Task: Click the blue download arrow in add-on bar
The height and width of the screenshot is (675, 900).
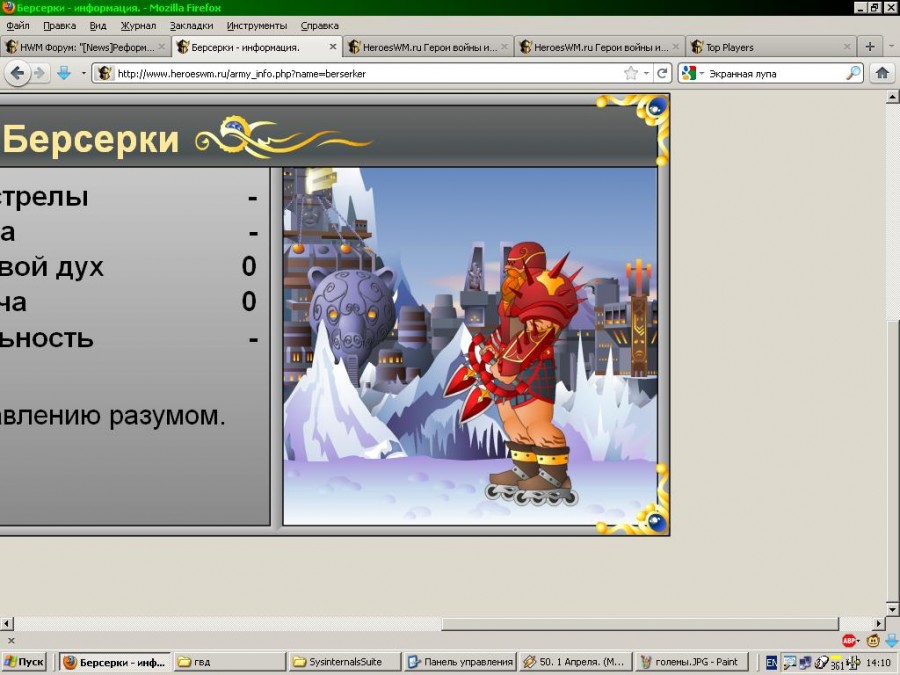Action: [x=891, y=641]
